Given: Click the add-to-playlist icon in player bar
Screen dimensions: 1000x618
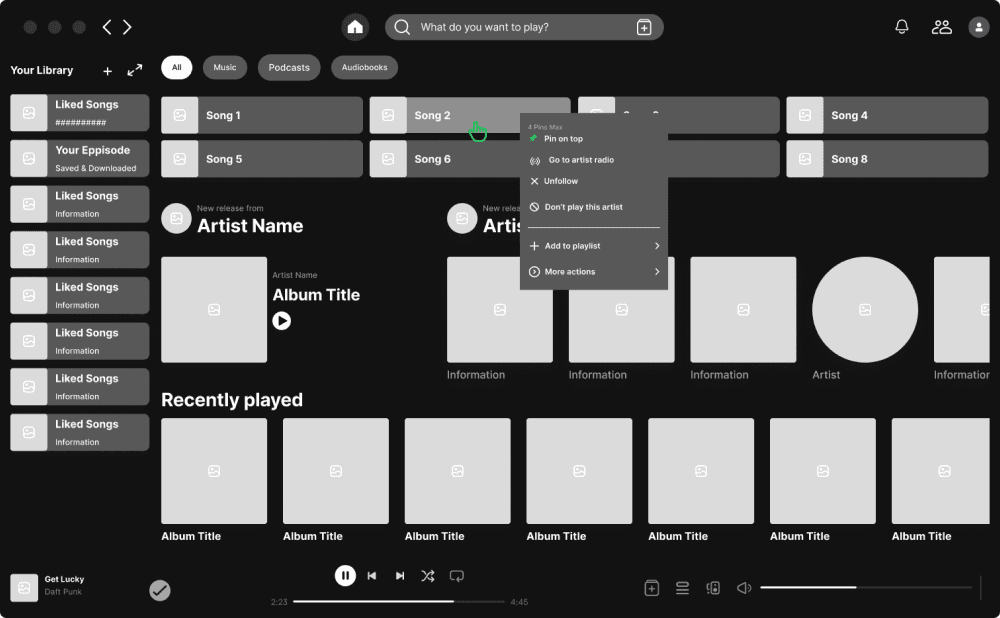Looking at the screenshot, I should (x=651, y=588).
